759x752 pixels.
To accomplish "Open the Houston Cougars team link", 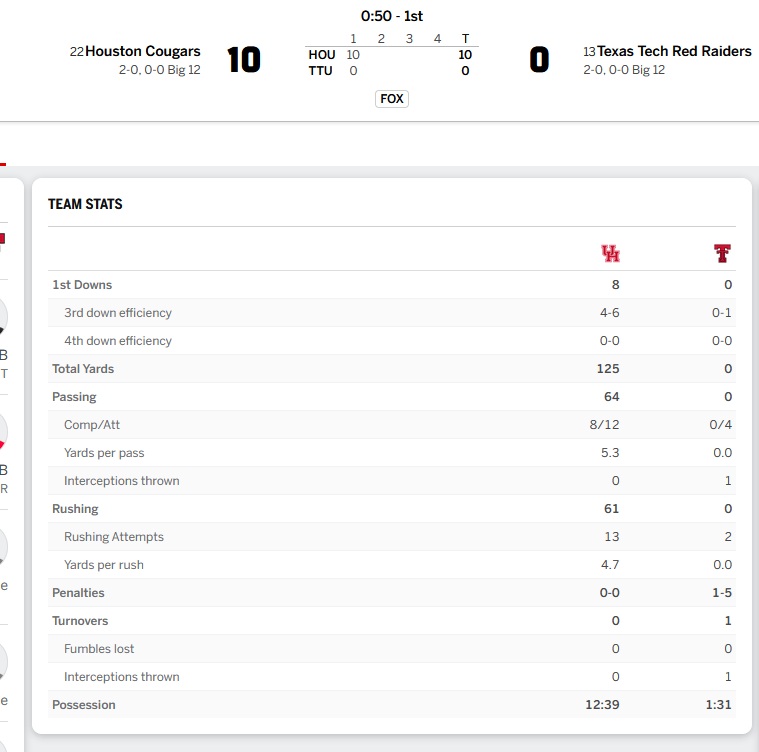I will pyautogui.click(x=143, y=51).
